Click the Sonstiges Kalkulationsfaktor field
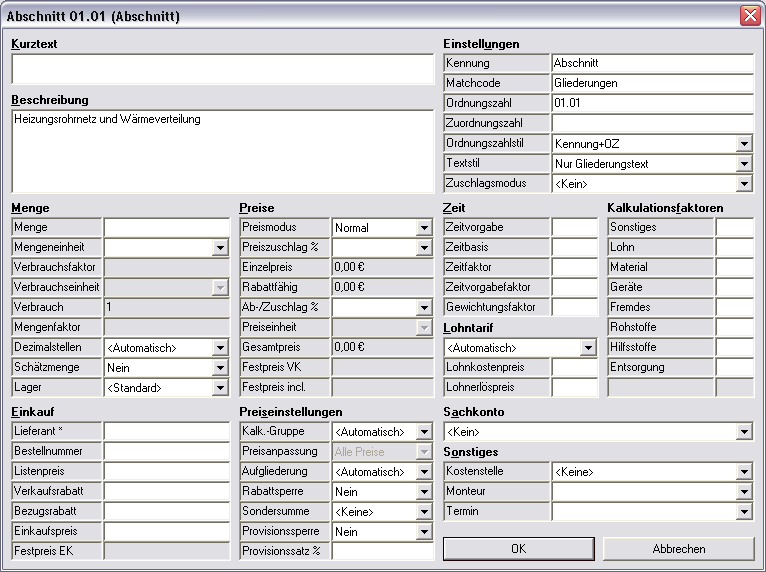 click(x=735, y=227)
